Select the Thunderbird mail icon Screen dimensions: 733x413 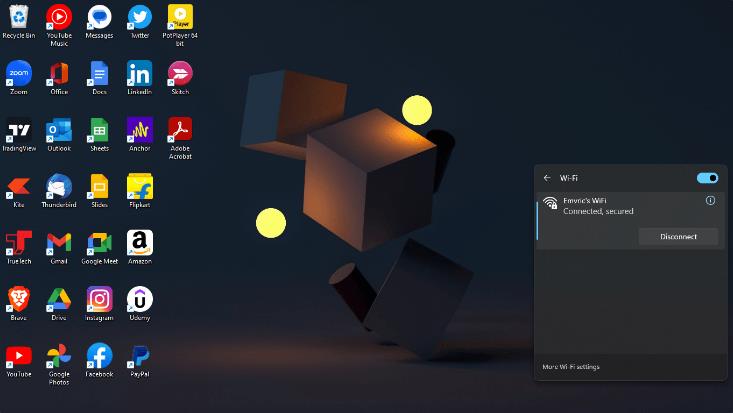(x=59, y=190)
